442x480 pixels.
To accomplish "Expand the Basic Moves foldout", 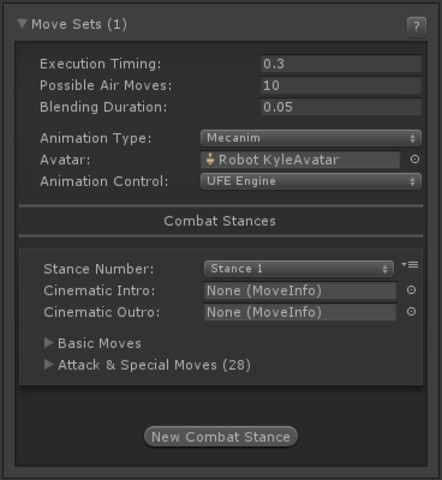I will click(49, 343).
